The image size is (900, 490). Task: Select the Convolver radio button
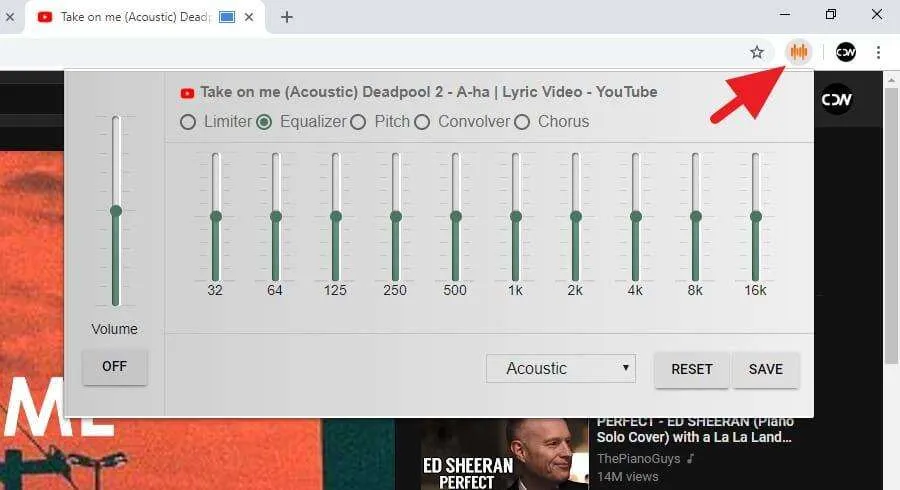tap(422, 122)
